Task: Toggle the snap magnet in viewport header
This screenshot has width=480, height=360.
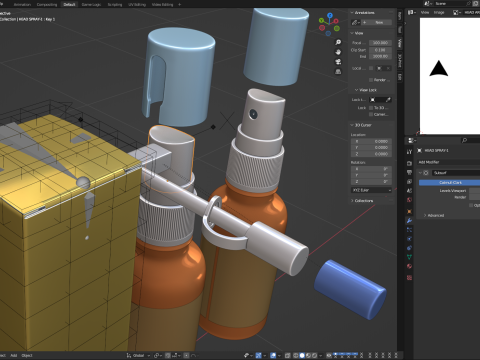Action: click(x=168, y=356)
